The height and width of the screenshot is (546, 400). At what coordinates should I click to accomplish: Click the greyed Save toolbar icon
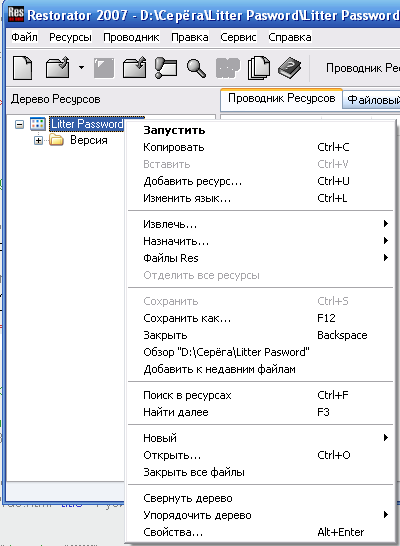104,68
